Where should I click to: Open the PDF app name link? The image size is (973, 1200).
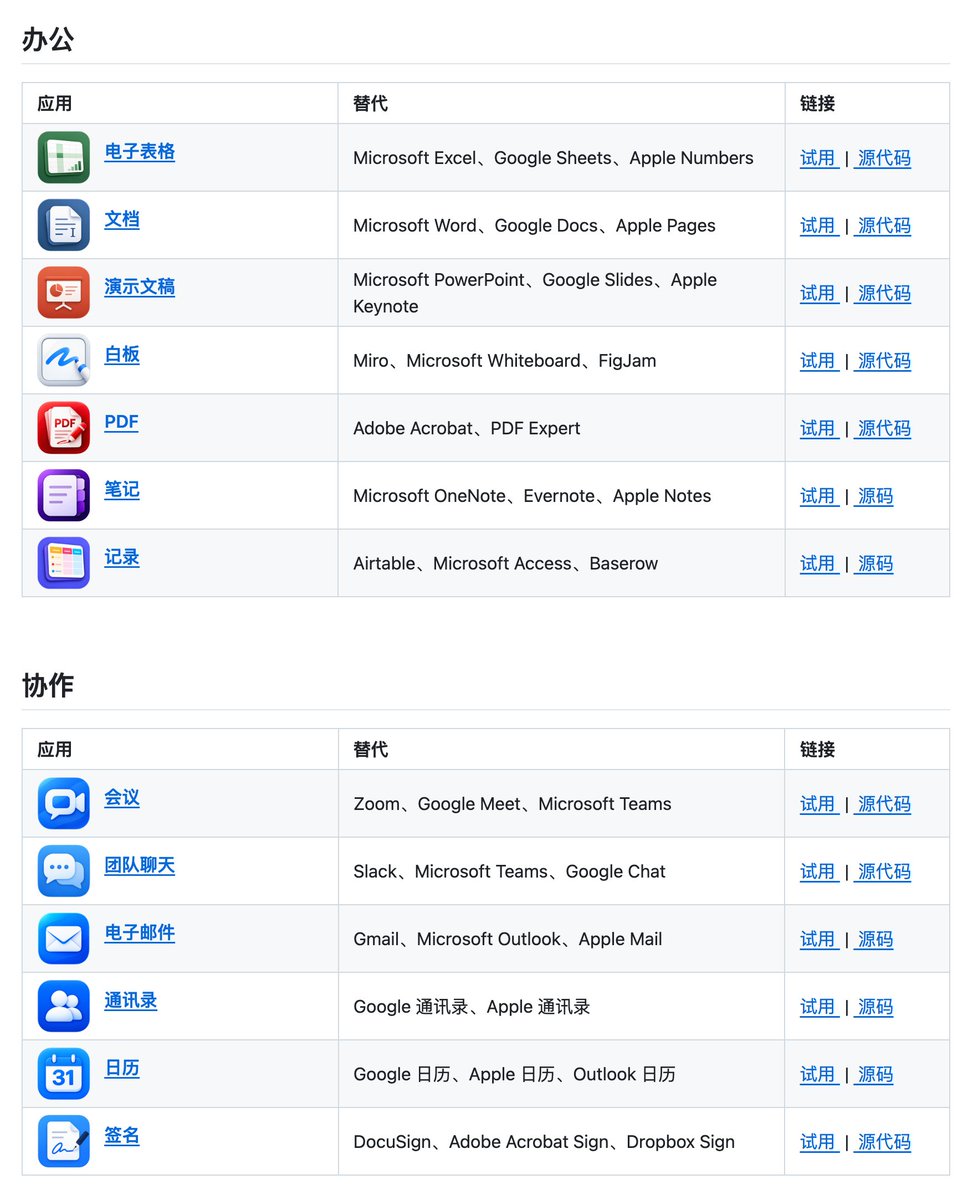(x=122, y=422)
